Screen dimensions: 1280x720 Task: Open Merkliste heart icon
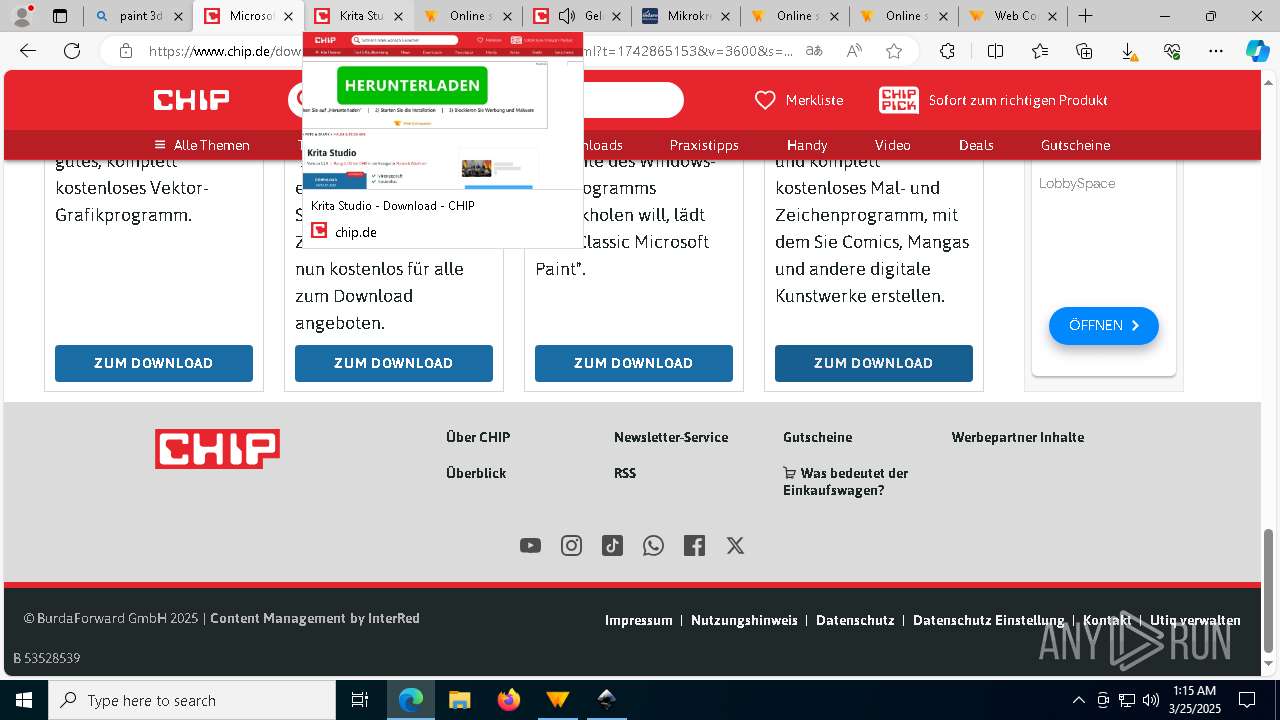[x=765, y=100]
